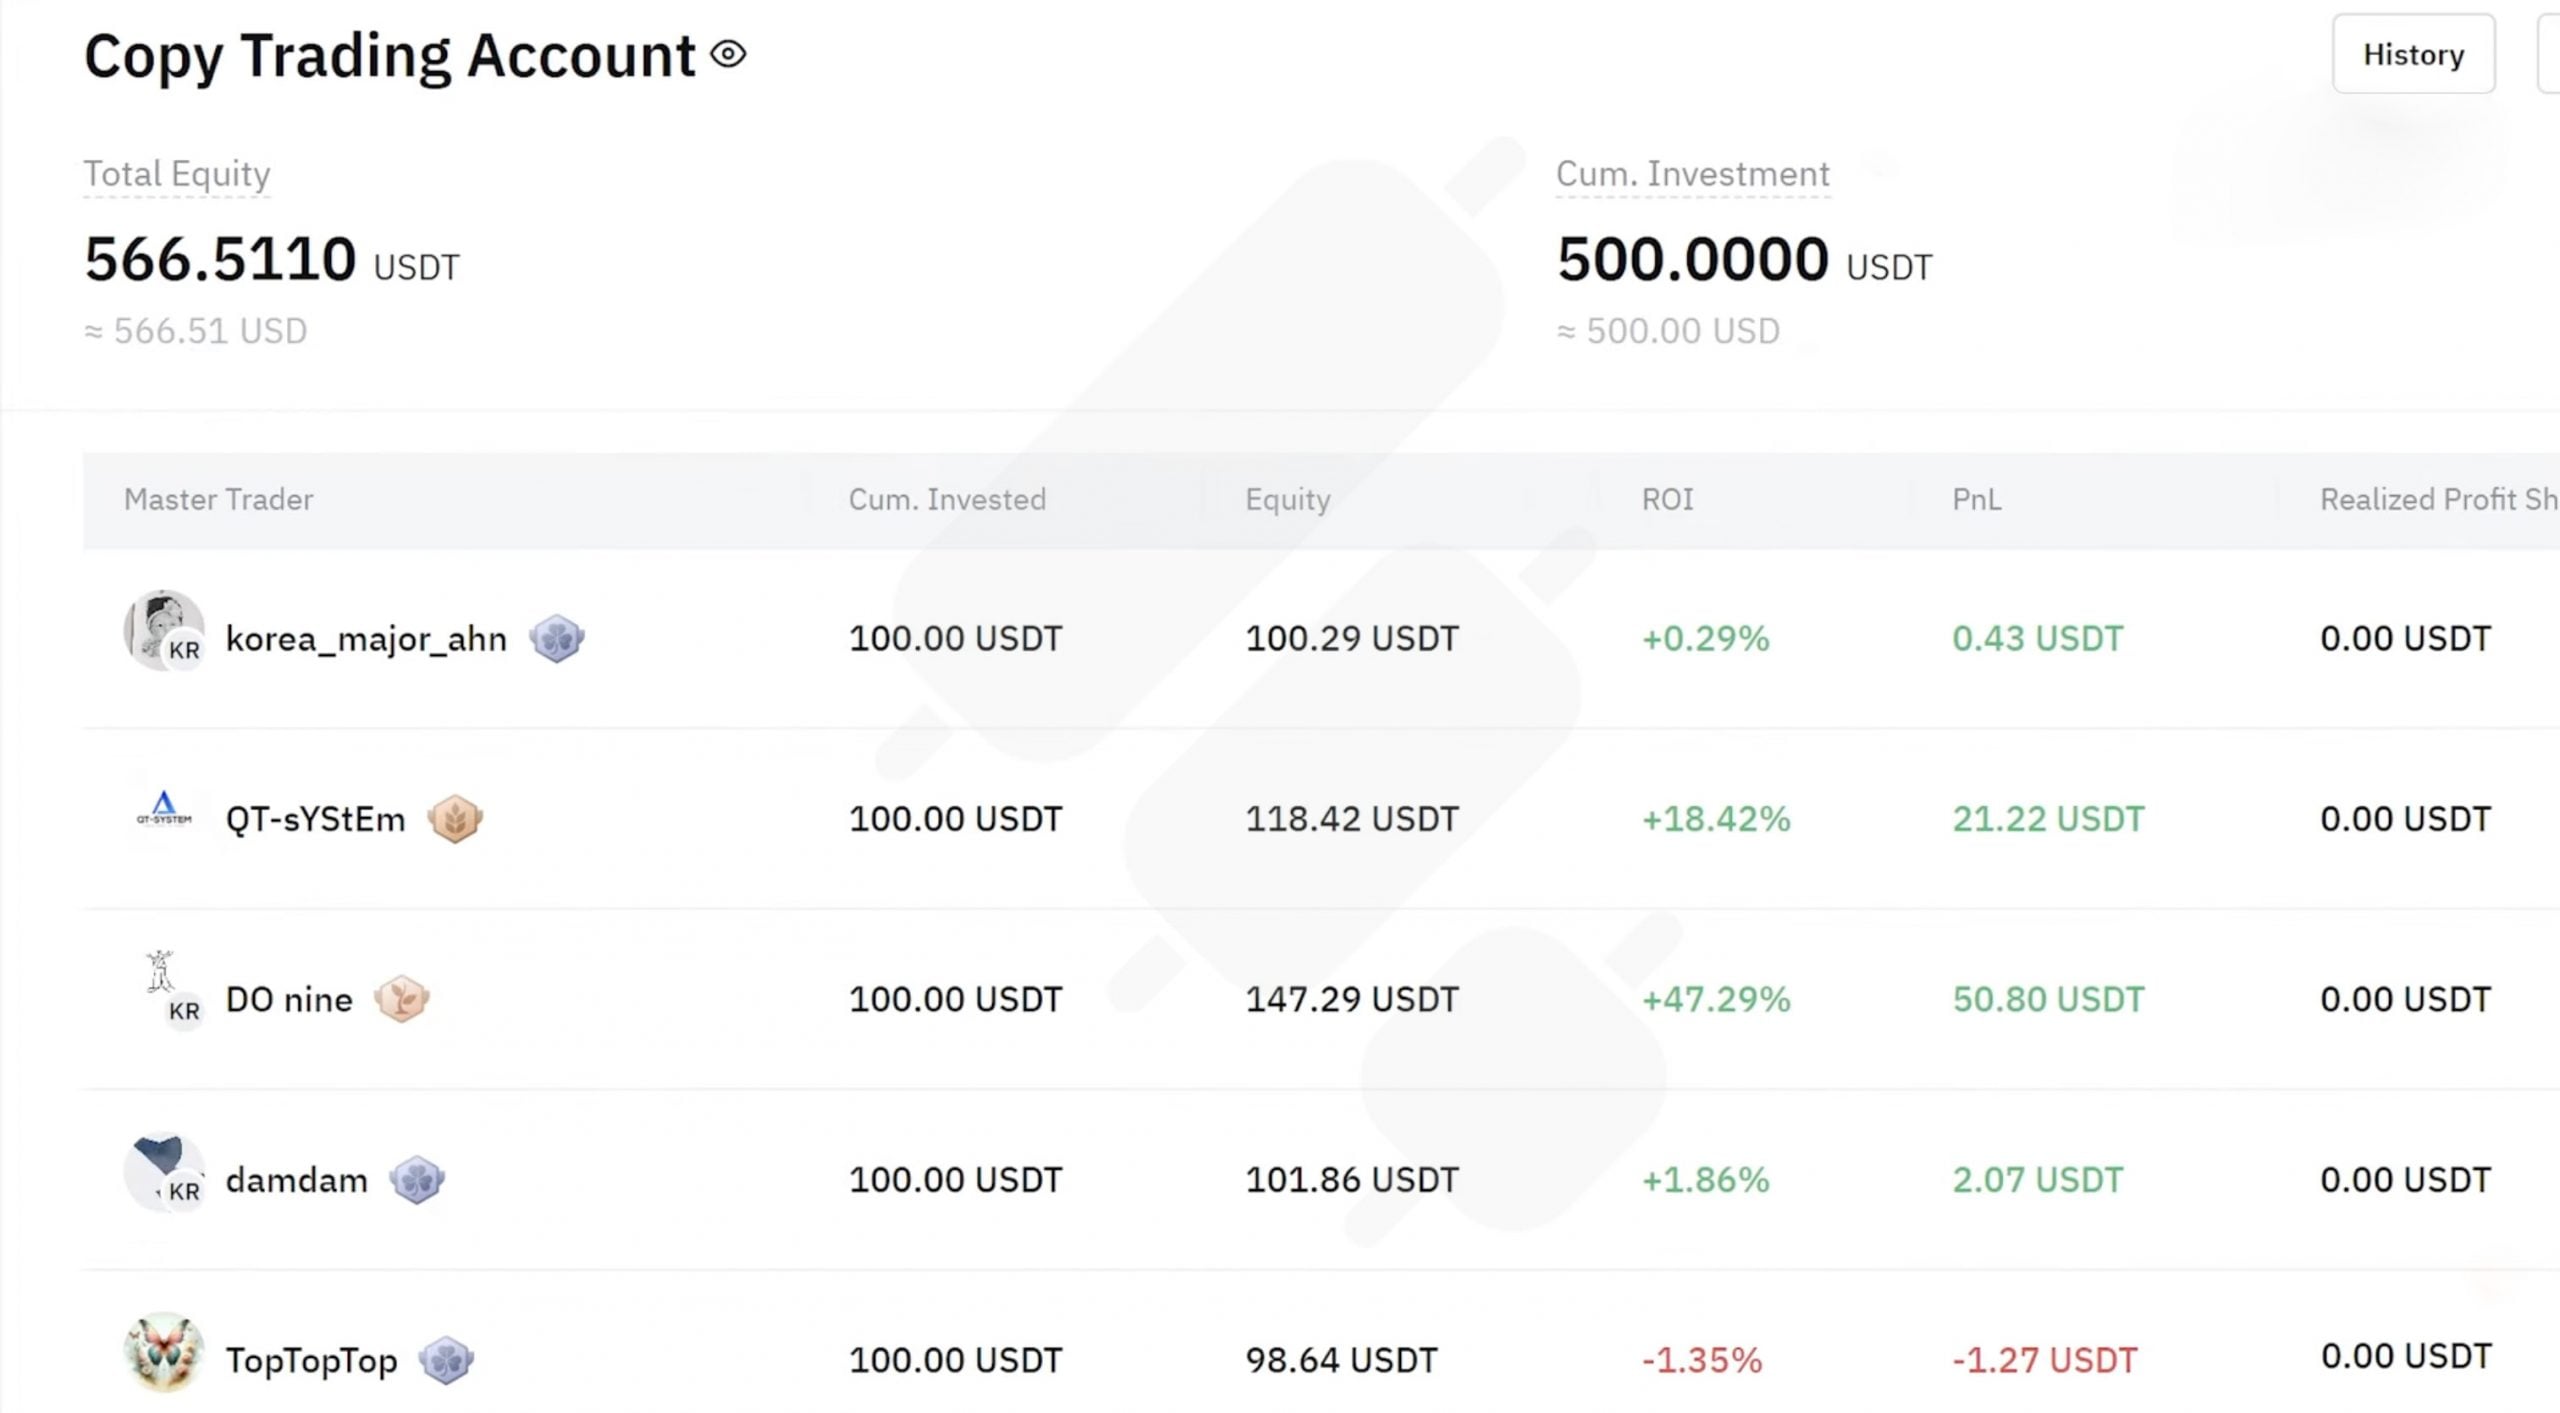Select the Master Trader column header
The image size is (2560, 1413).
219,499
